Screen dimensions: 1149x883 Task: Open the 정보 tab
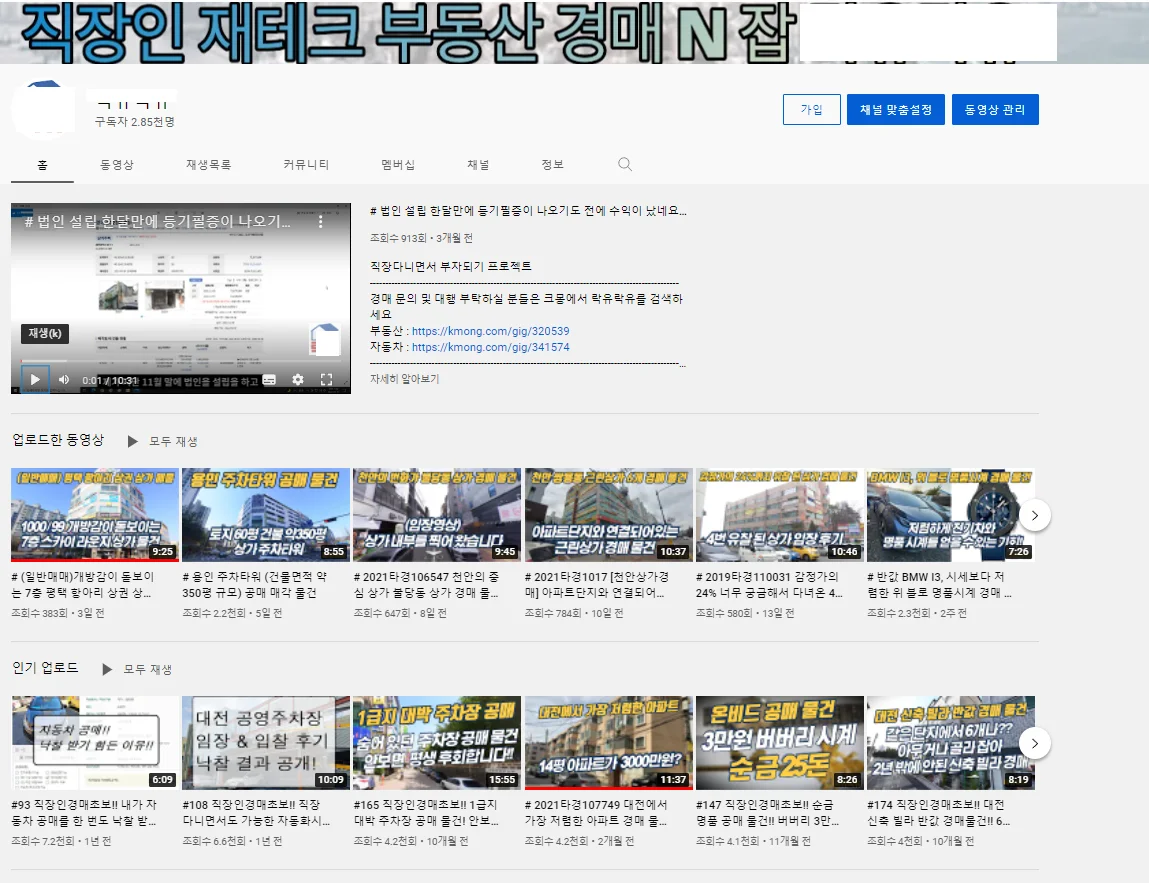(x=553, y=163)
